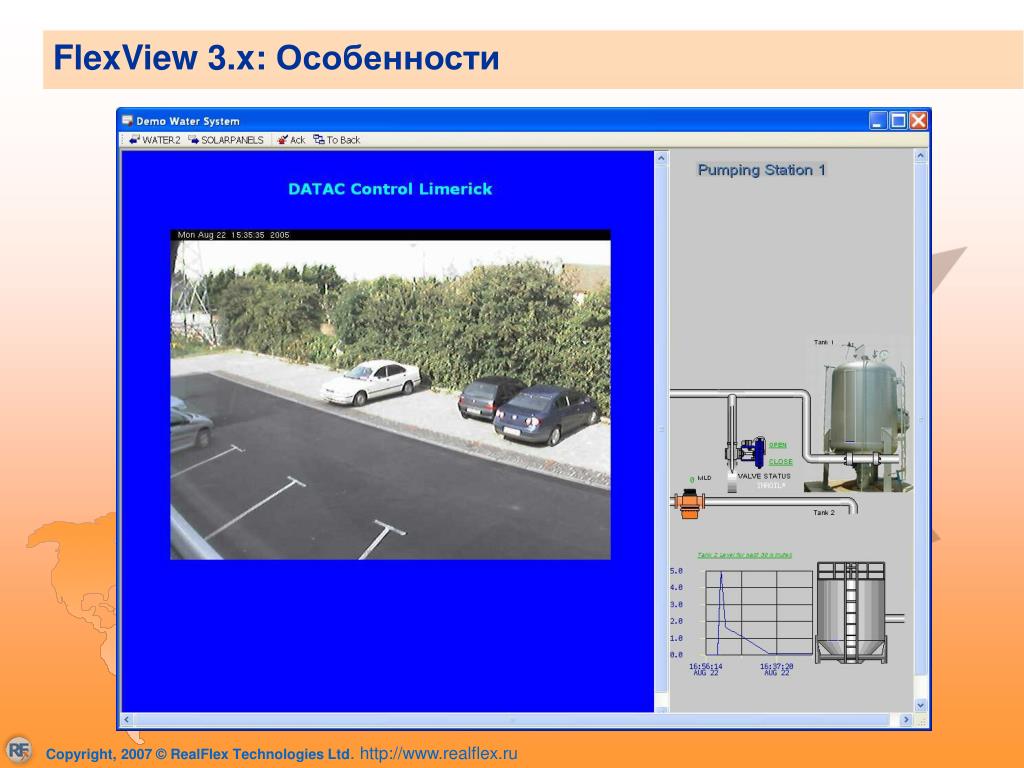Click the Tank 2 pipe label
1024x768 pixels.
pyautogui.click(x=824, y=513)
